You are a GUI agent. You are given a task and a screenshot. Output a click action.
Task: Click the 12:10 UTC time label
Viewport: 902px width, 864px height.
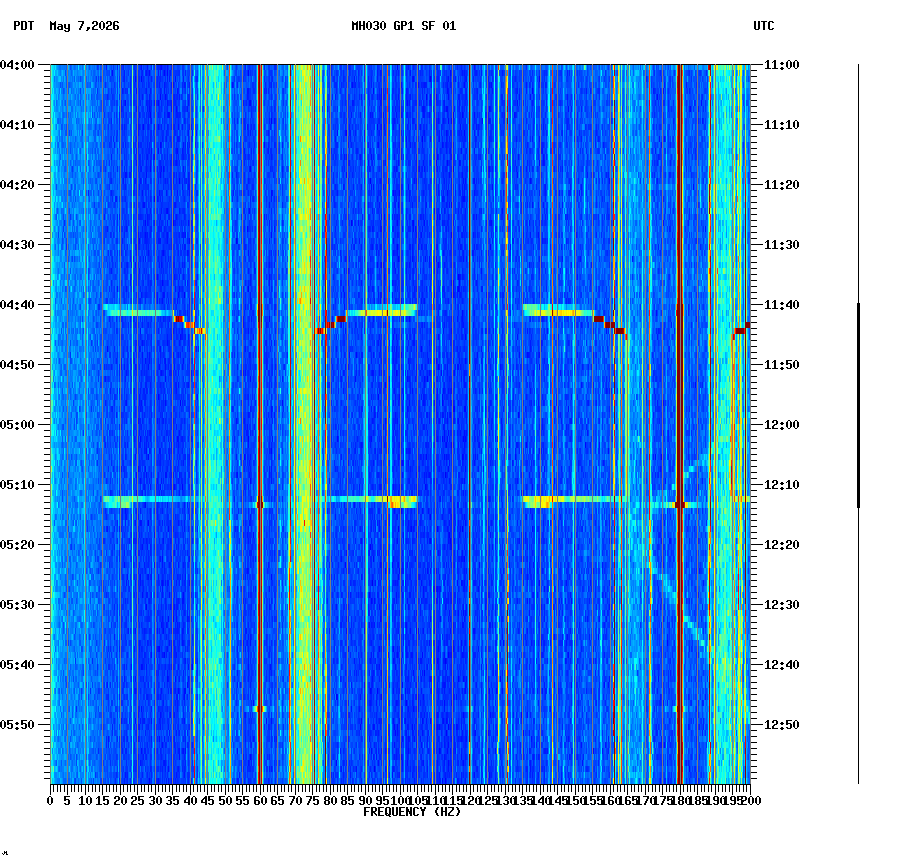[782, 485]
